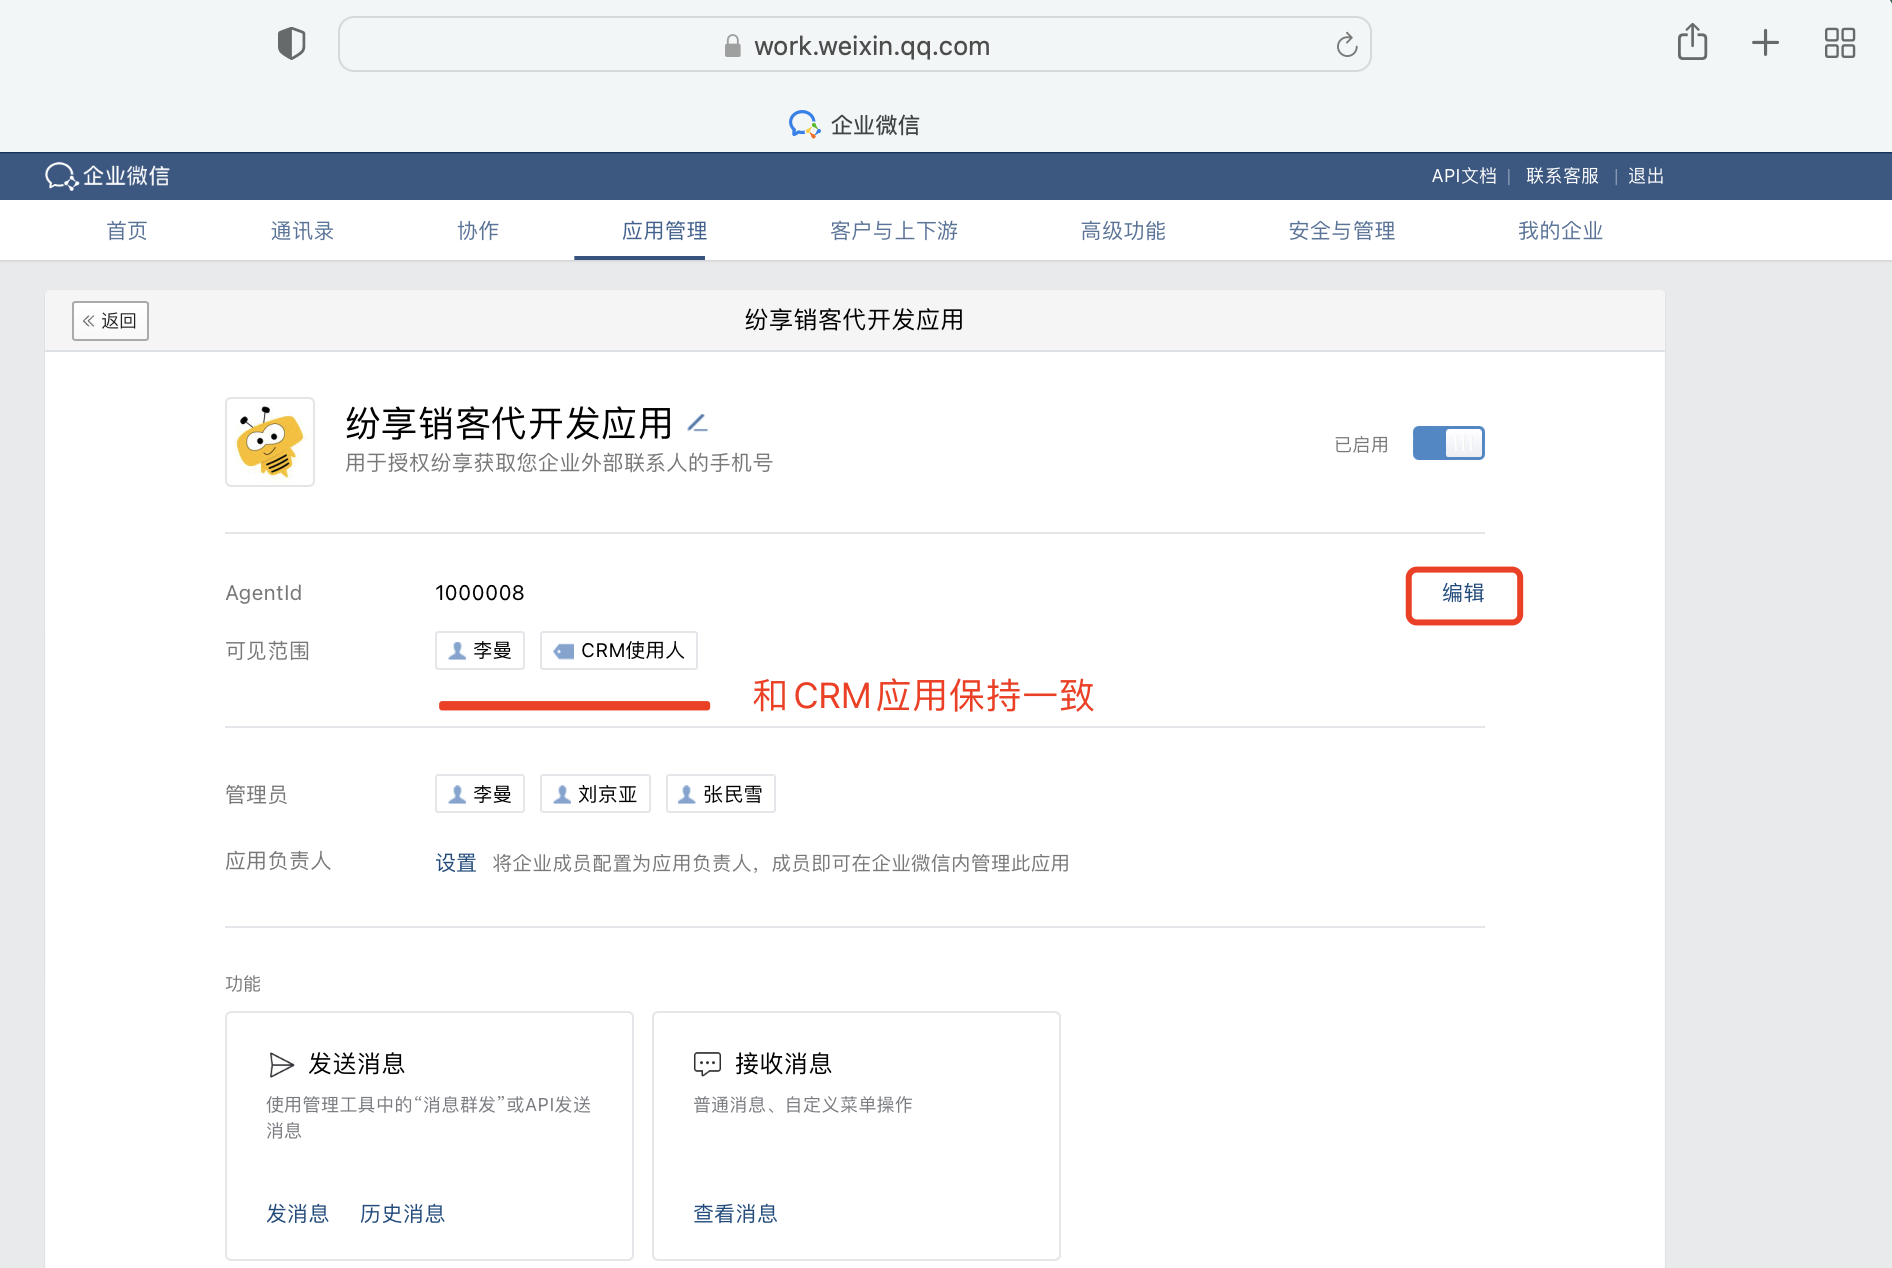Image resolution: width=1892 pixels, height=1268 pixels.
Task: Click the app title 纷享销客代开发应用
Action: tap(509, 424)
